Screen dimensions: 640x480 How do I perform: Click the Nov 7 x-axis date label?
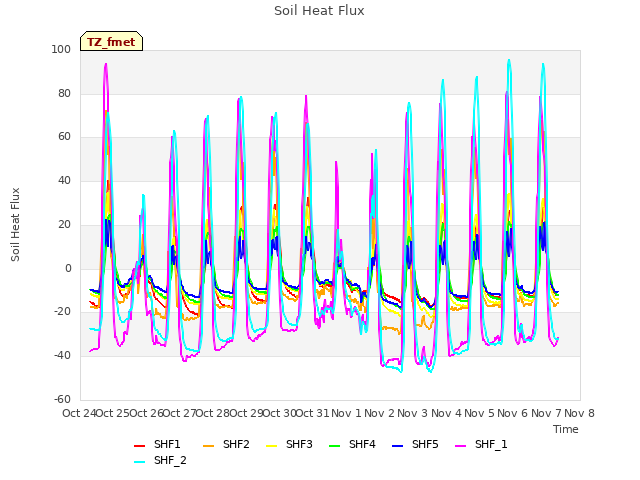[x=546, y=413]
